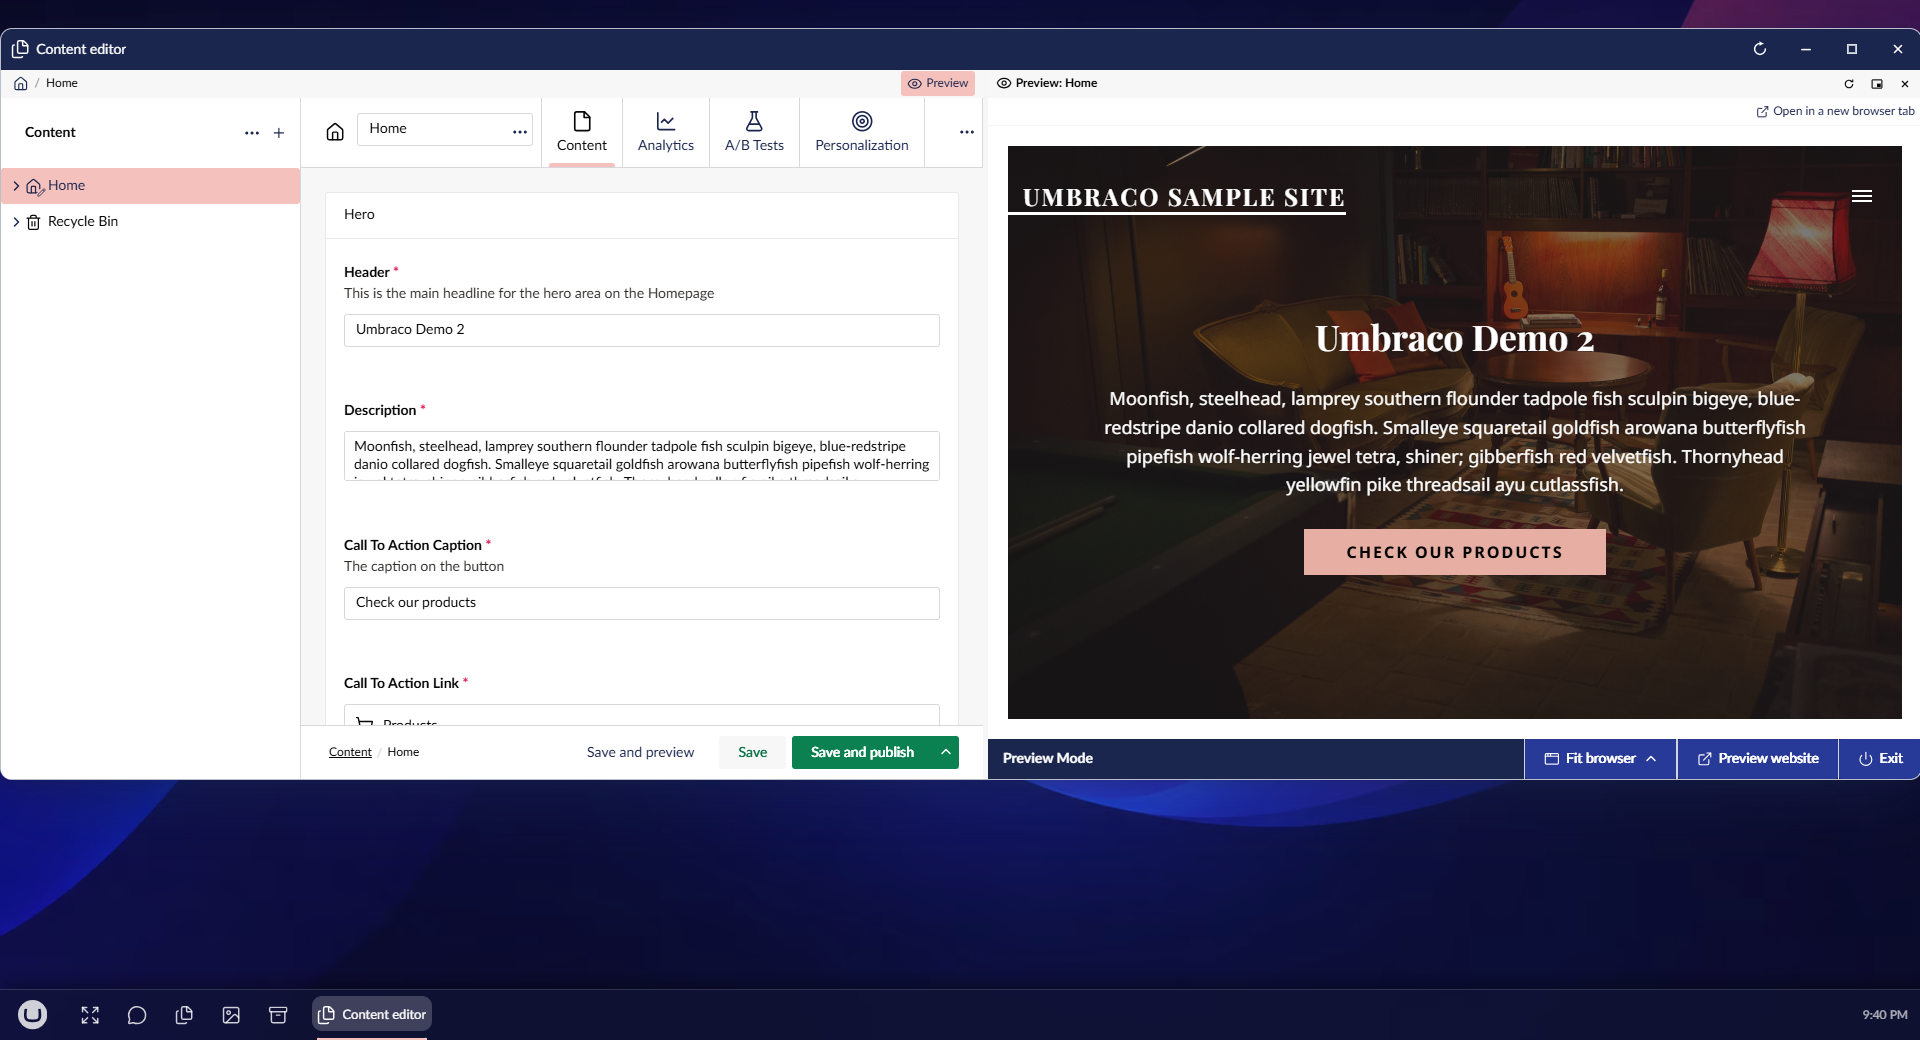The height and width of the screenshot is (1040, 1920).
Task: Close the Preview: Home pane
Action: tap(1905, 84)
